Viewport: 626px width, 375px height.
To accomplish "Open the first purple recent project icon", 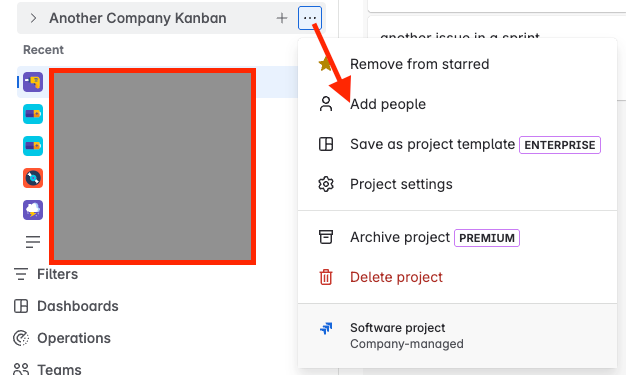I will (33, 82).
